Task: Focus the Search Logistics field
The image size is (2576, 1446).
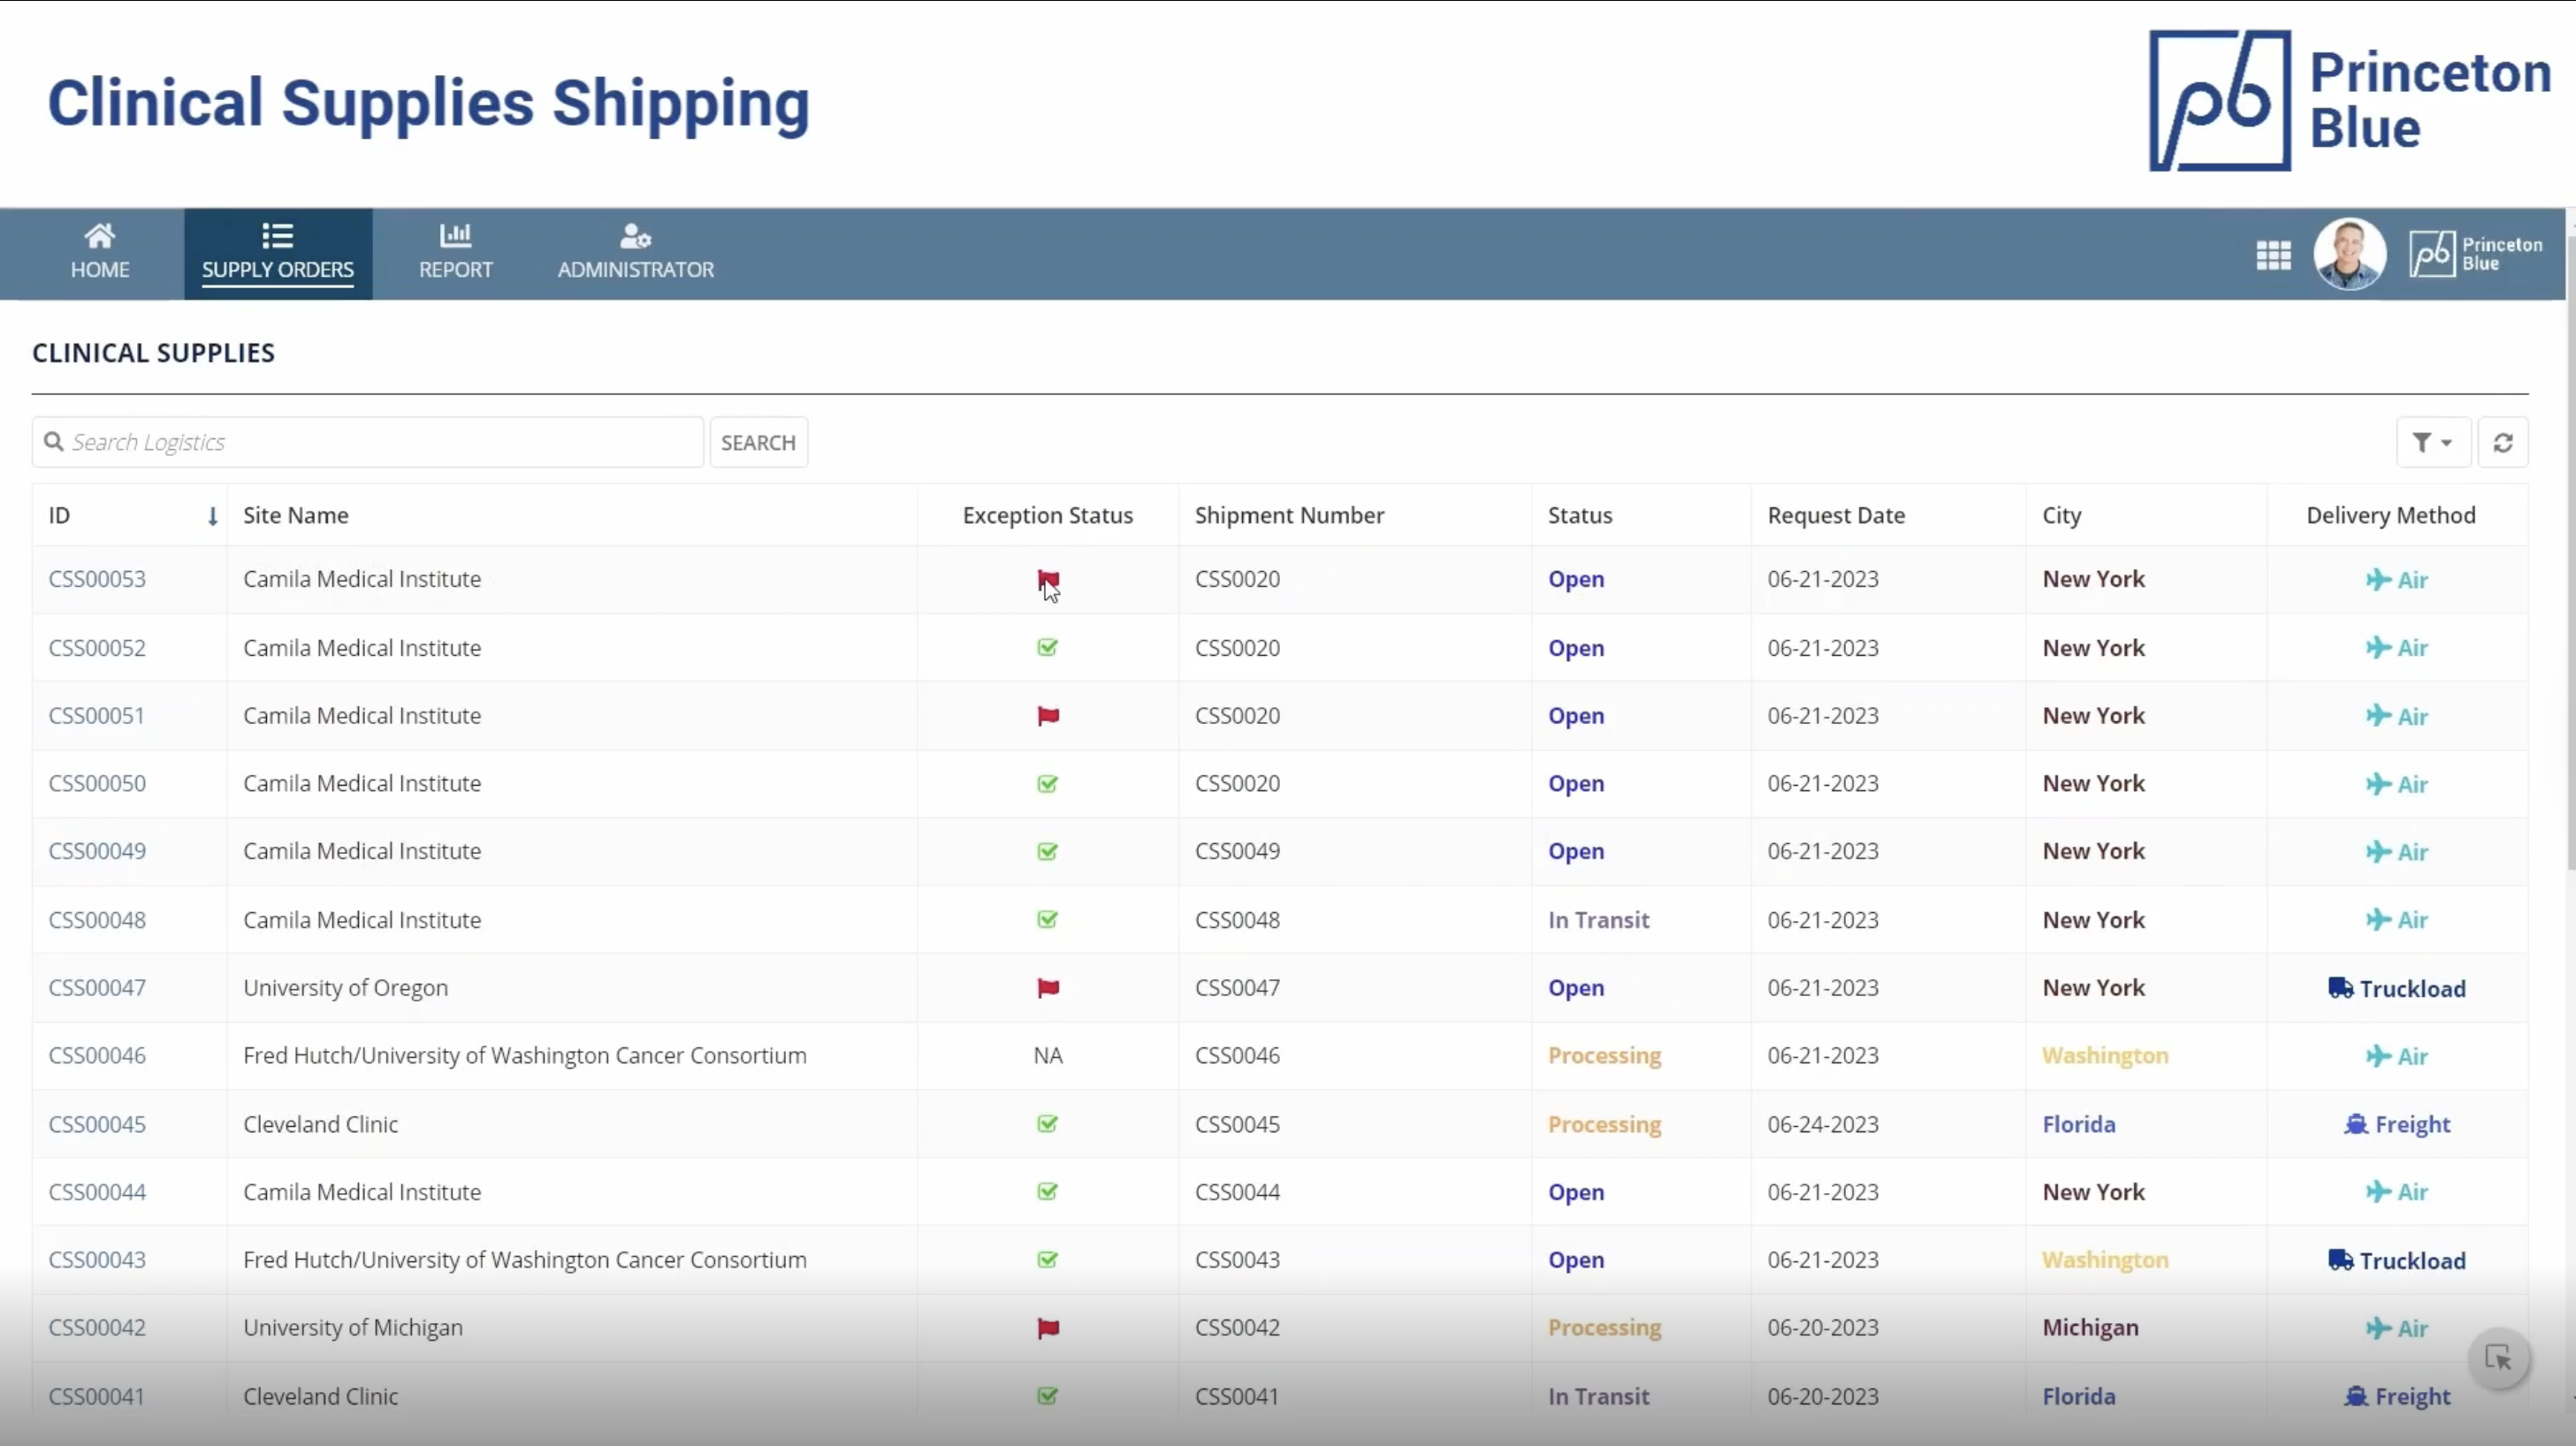Action: (x=380, y=443)
